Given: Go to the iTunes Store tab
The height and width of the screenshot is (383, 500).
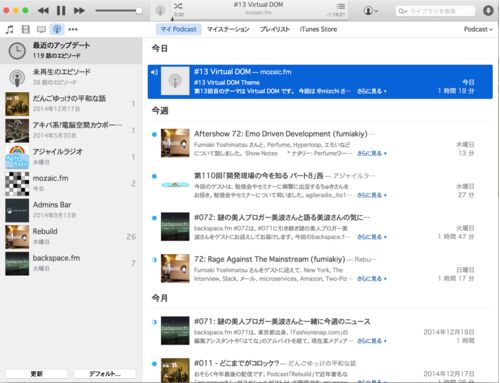Looking at the screenshot, I should [x=318, y=29].
